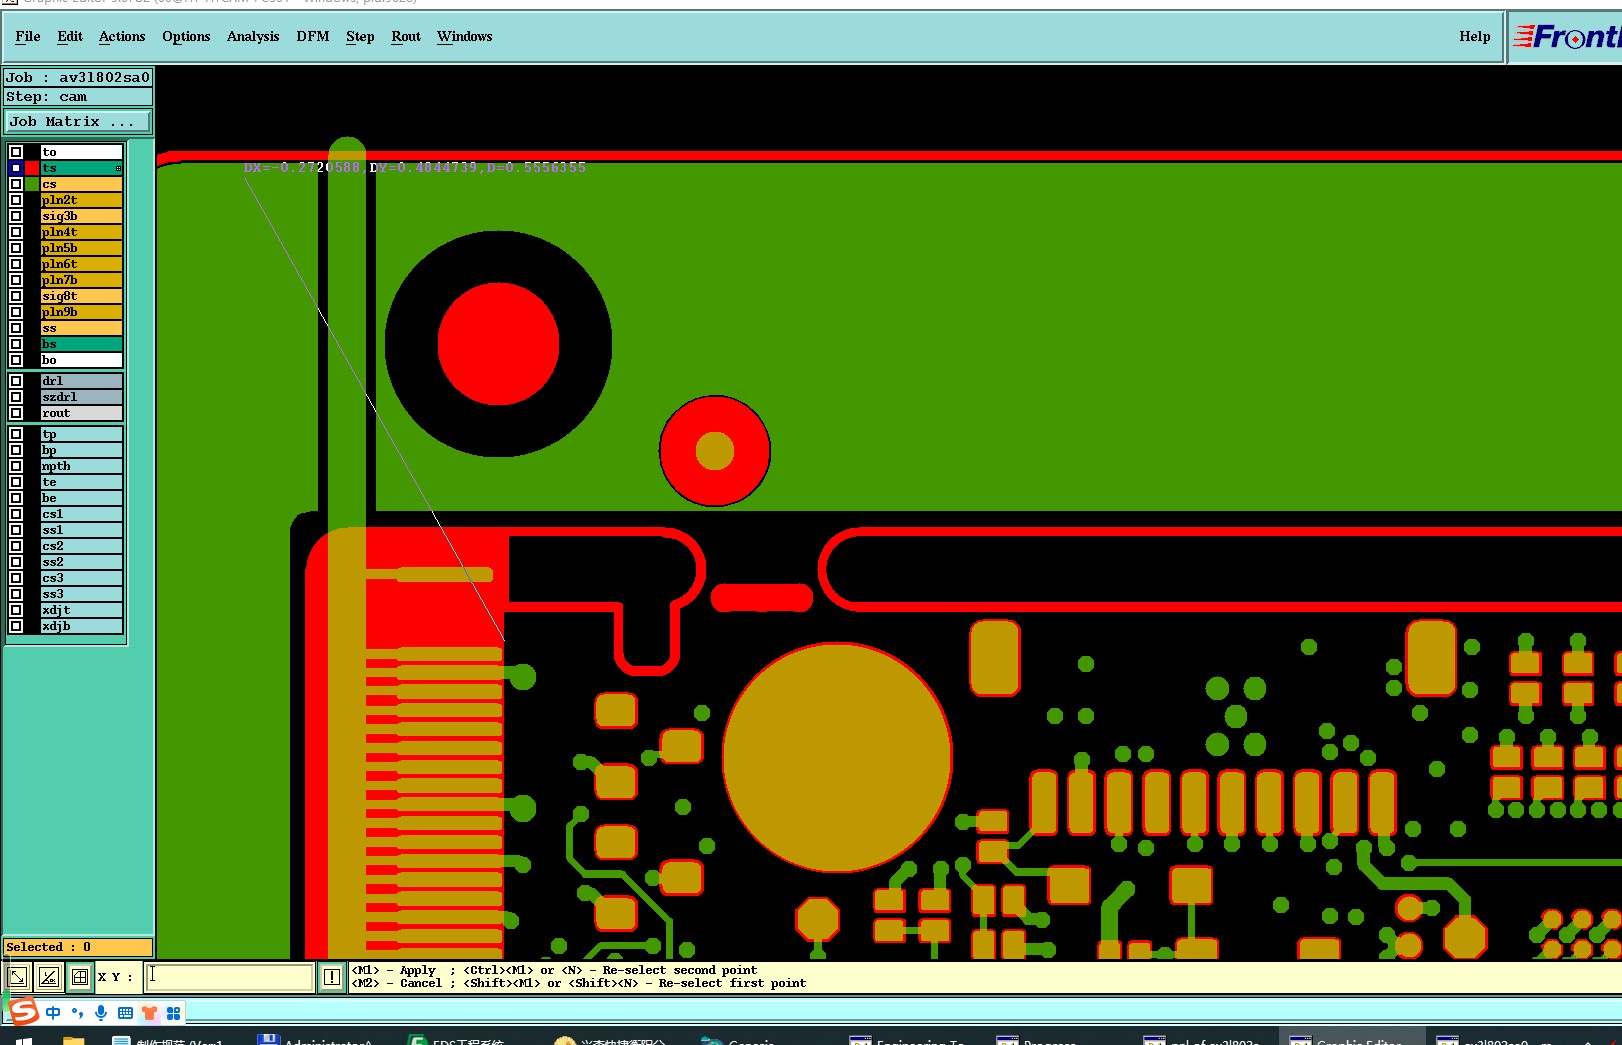Open the EDS taskbar application
The image size is (1622, 1045).
456,1040
